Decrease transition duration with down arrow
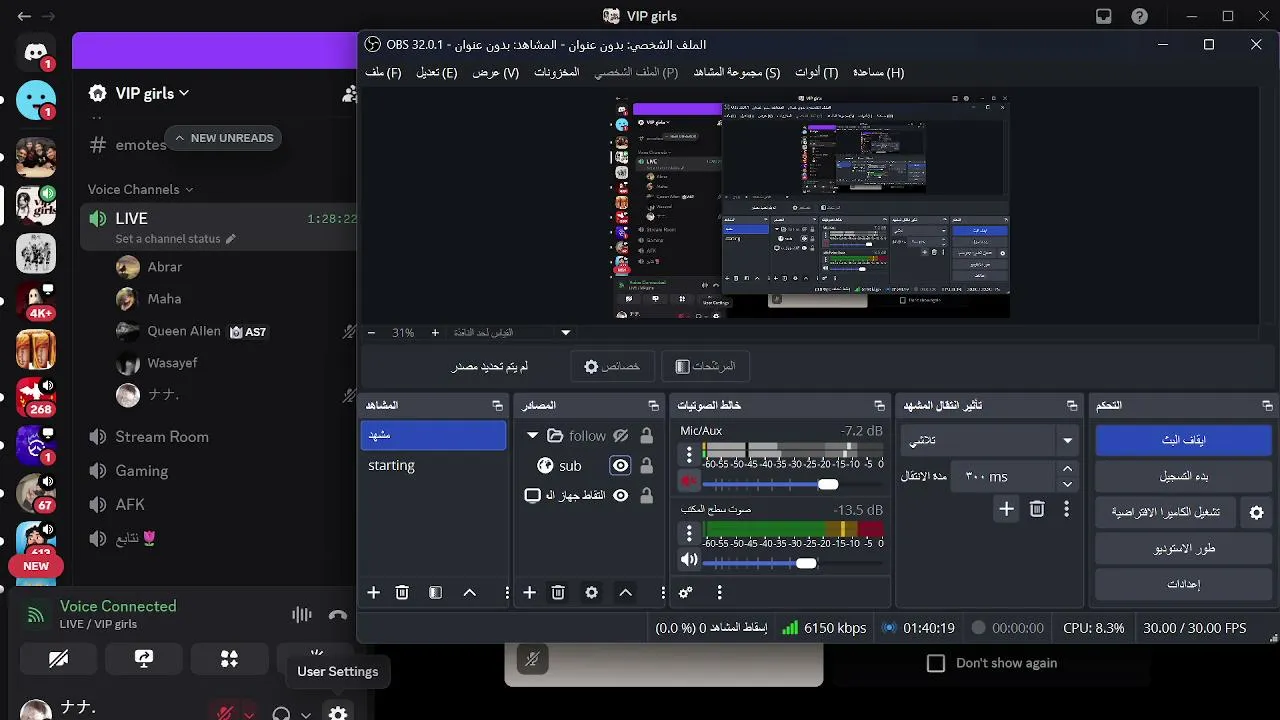1280x720 pixels. (1067, 484)
